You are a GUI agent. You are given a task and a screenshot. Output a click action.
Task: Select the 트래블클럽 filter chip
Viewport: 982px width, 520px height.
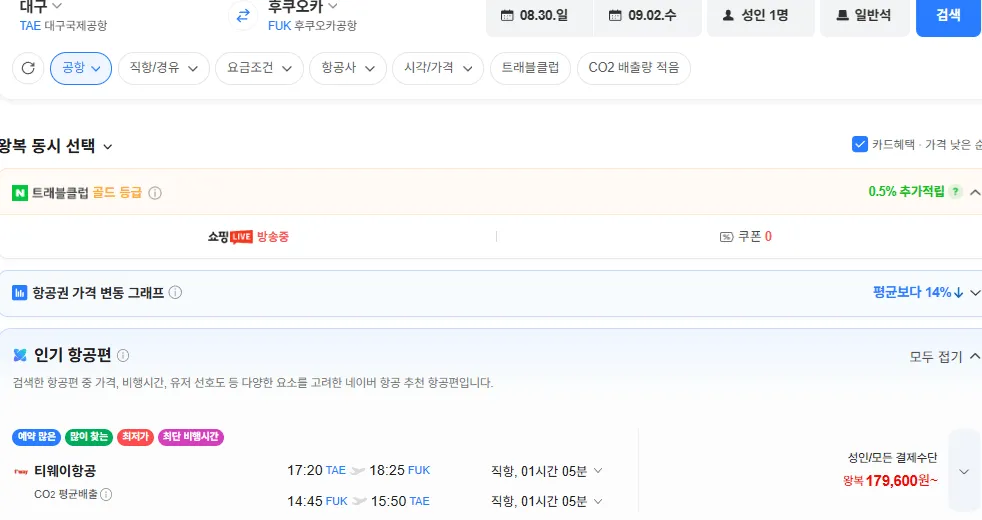coord(530,68)
